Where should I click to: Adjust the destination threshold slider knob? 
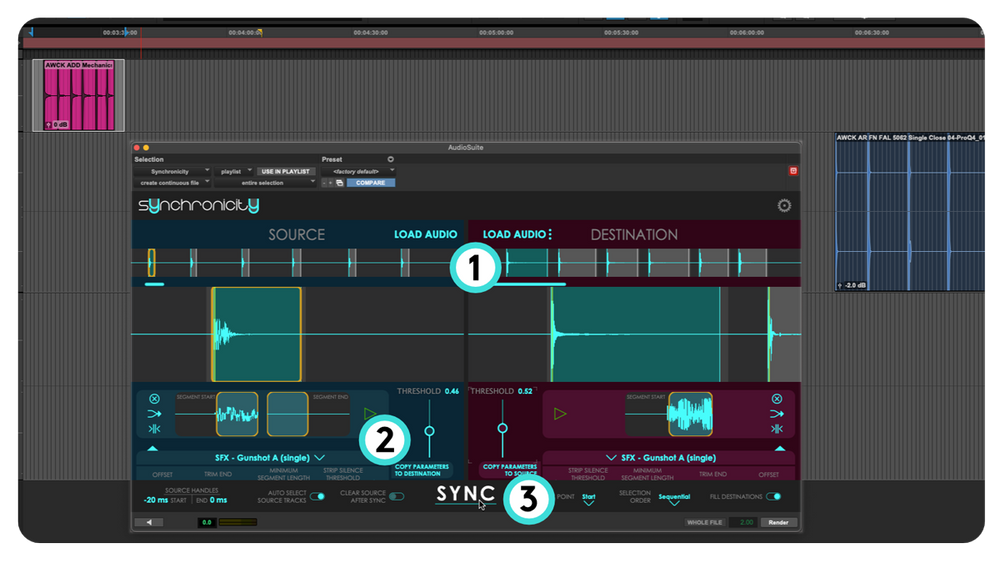click(x=503, y=428)
